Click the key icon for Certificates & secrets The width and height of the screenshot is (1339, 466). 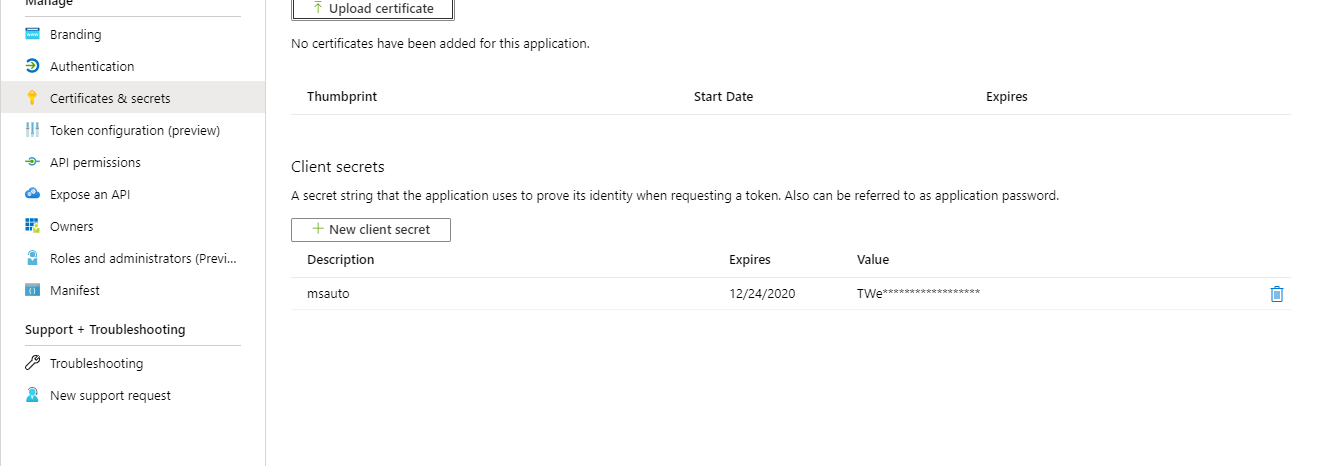click(x=32, y=98)
